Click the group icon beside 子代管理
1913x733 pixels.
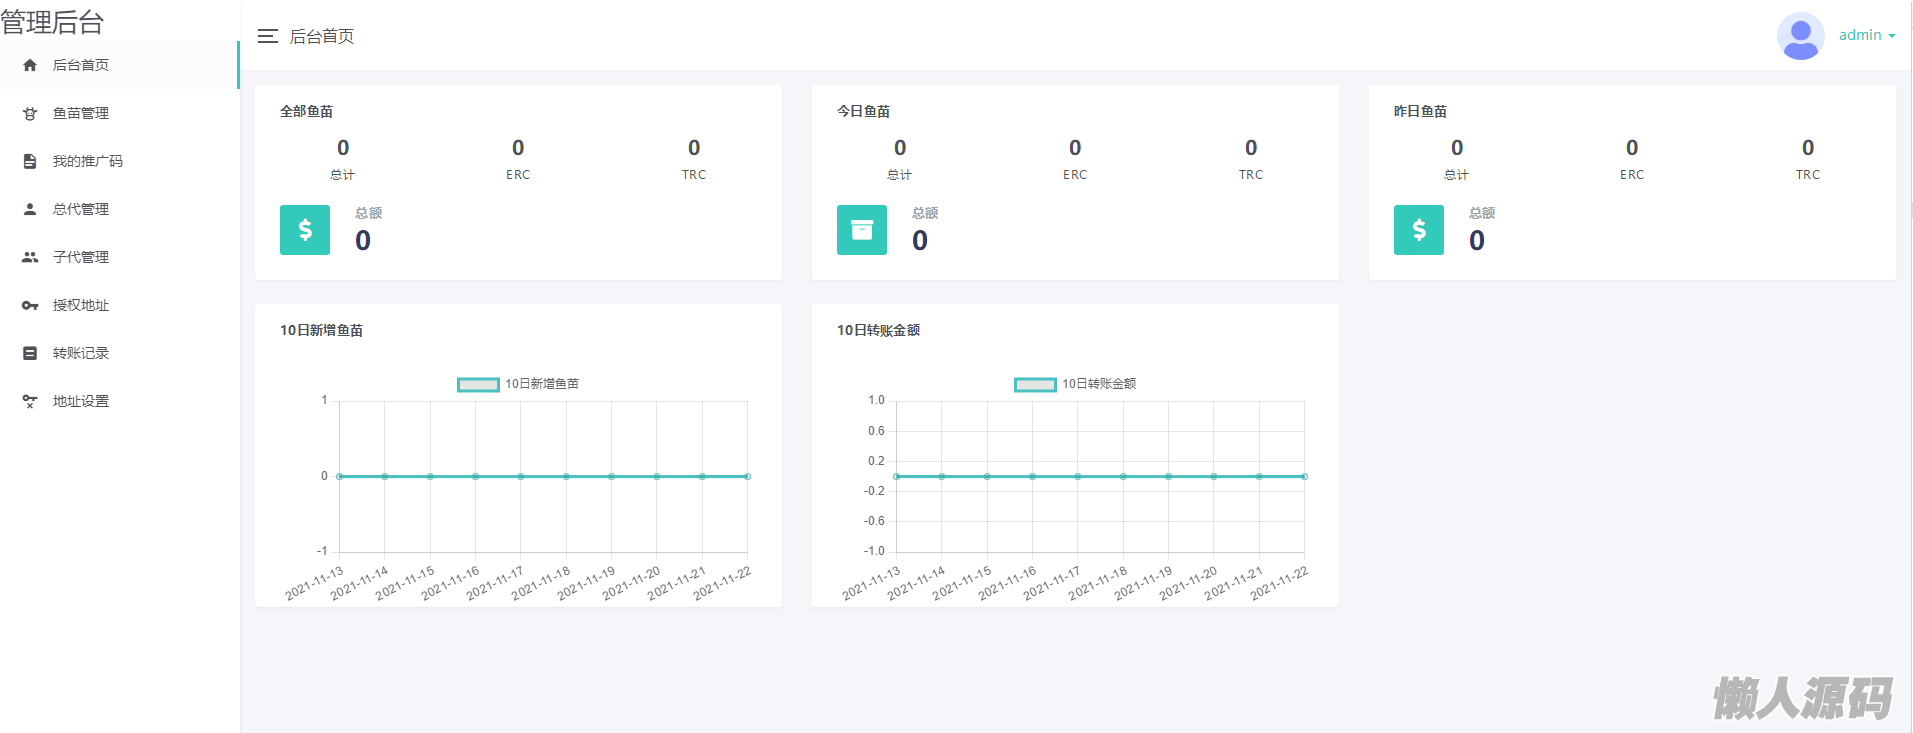(30, 257)
